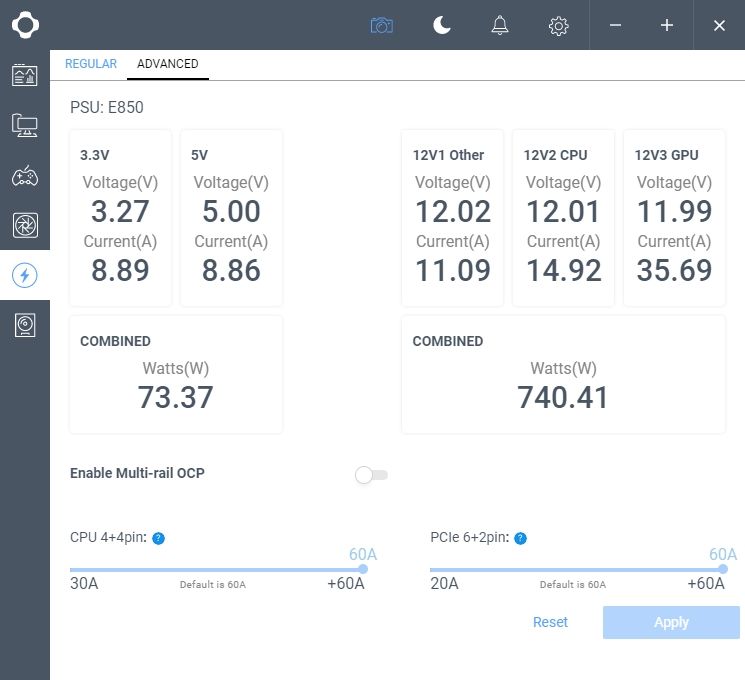Open the PC specs sidebar icon

[25, 125]
